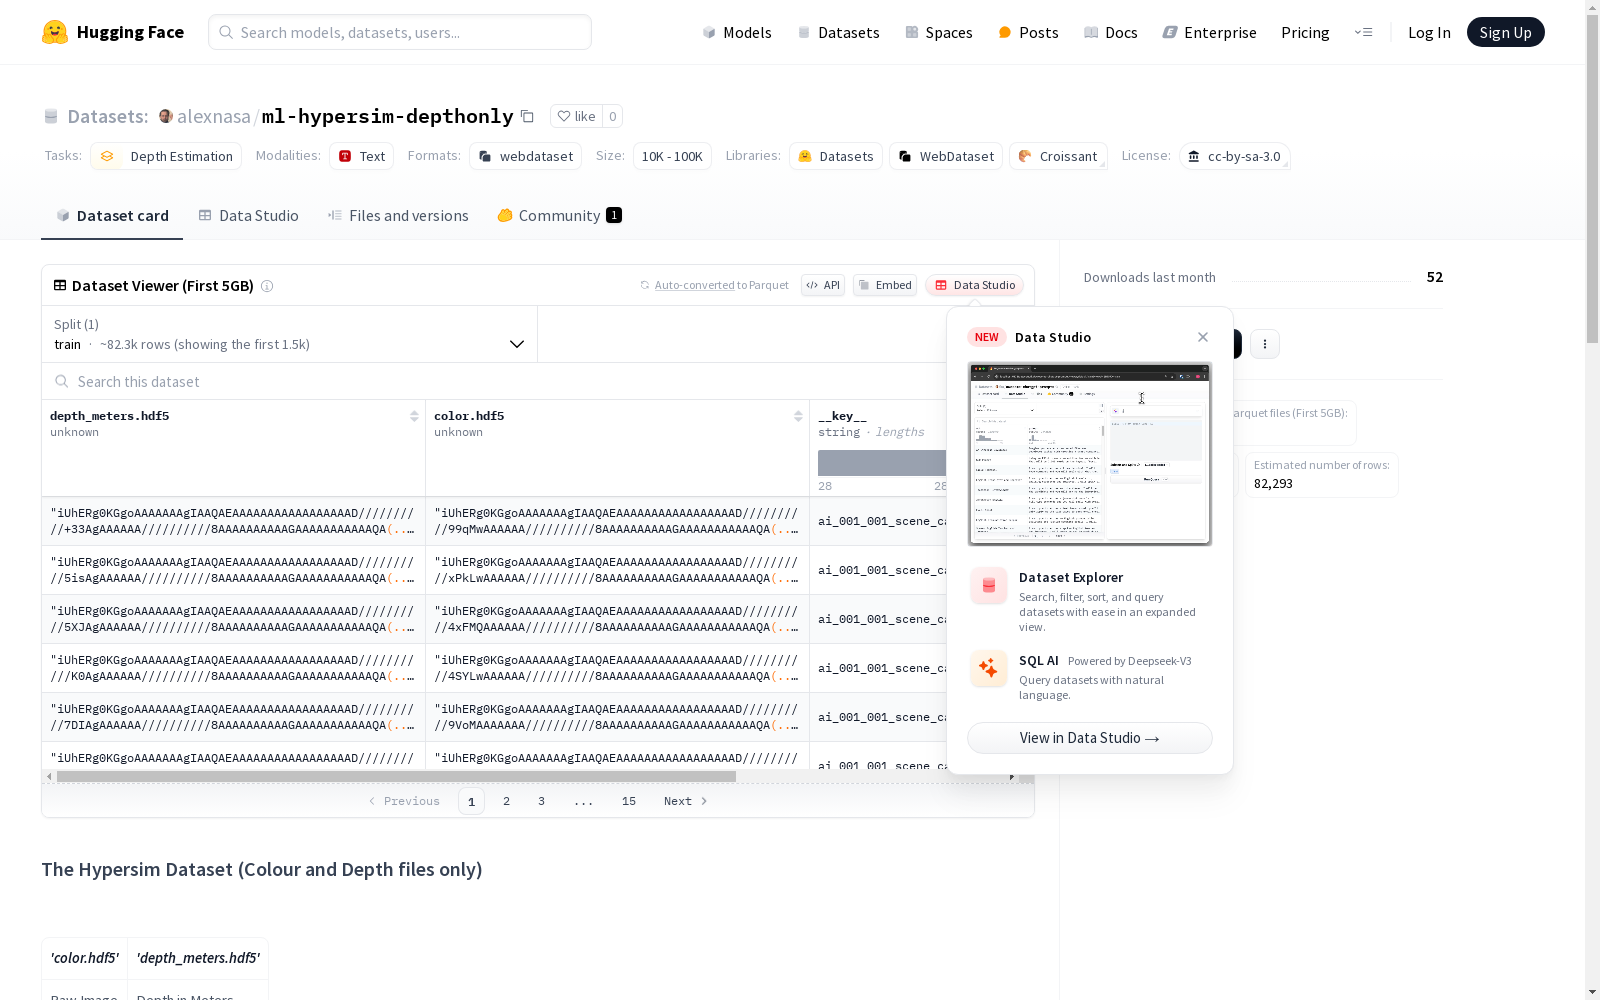
Task: Go to Spaces in the top navigation
Action: (939, 32)
